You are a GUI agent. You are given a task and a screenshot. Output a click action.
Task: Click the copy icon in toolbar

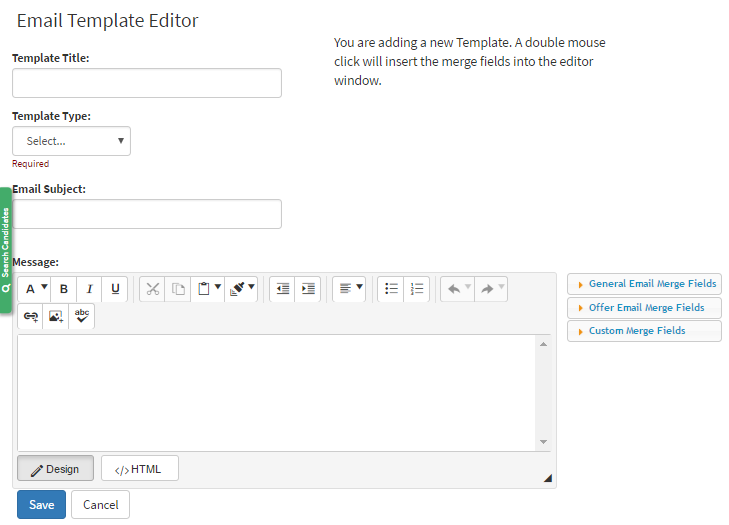click(179, 289)
